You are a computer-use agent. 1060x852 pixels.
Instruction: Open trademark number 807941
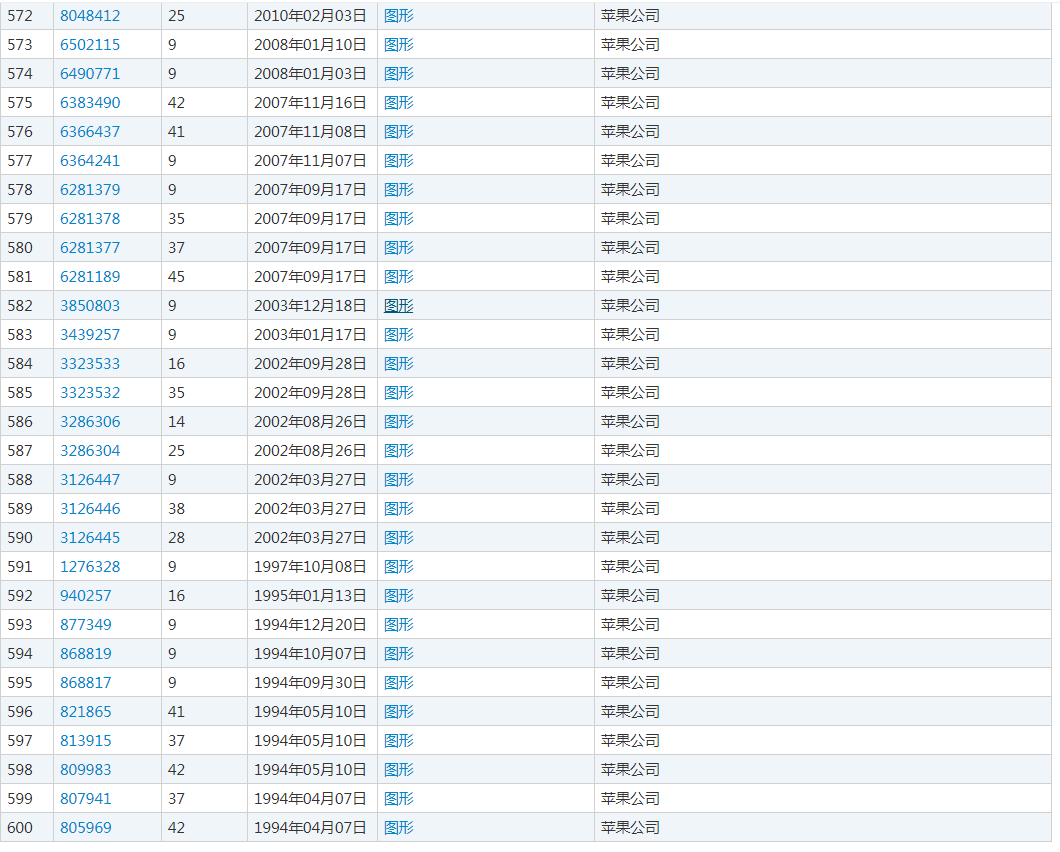click(86, 799)
